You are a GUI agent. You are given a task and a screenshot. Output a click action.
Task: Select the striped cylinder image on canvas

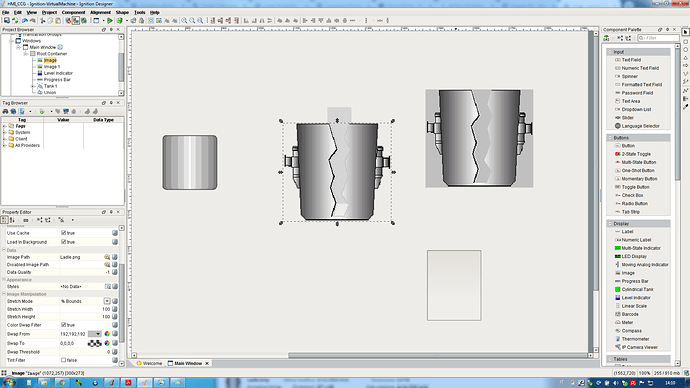190,162
